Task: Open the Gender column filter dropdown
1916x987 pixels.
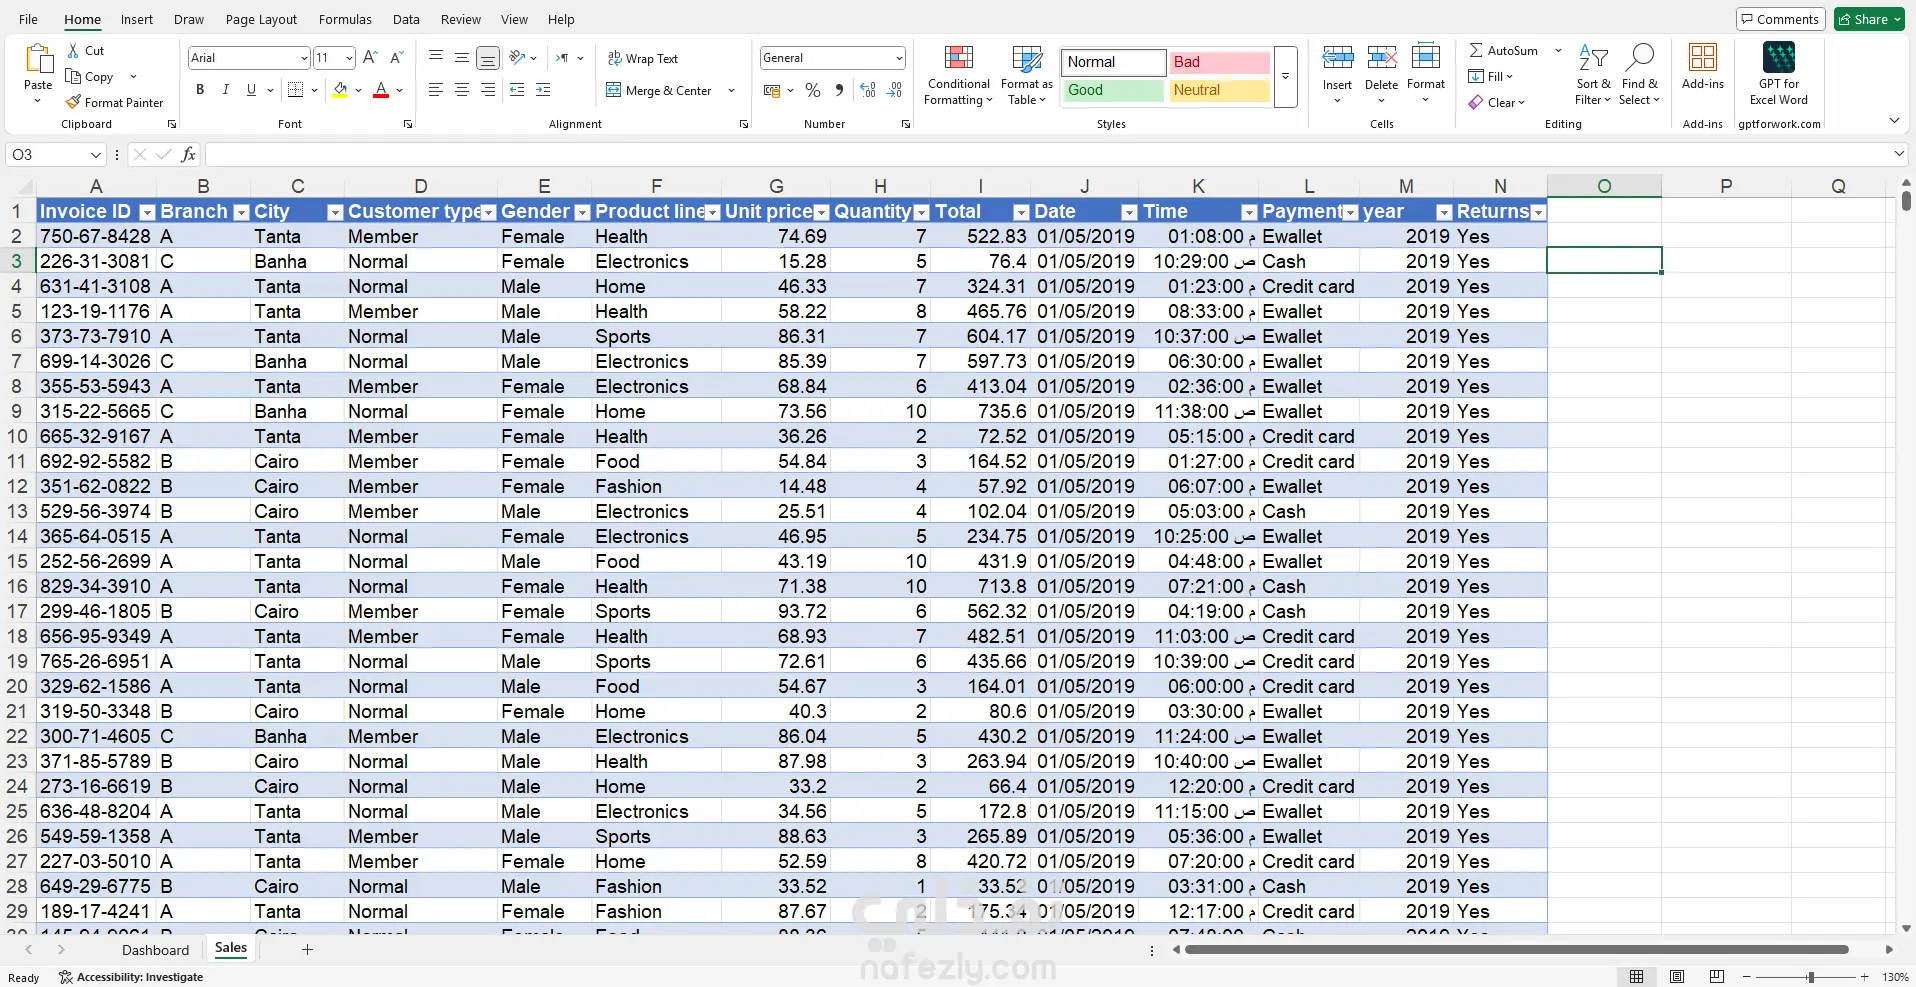Action: (x=583, y=212)
